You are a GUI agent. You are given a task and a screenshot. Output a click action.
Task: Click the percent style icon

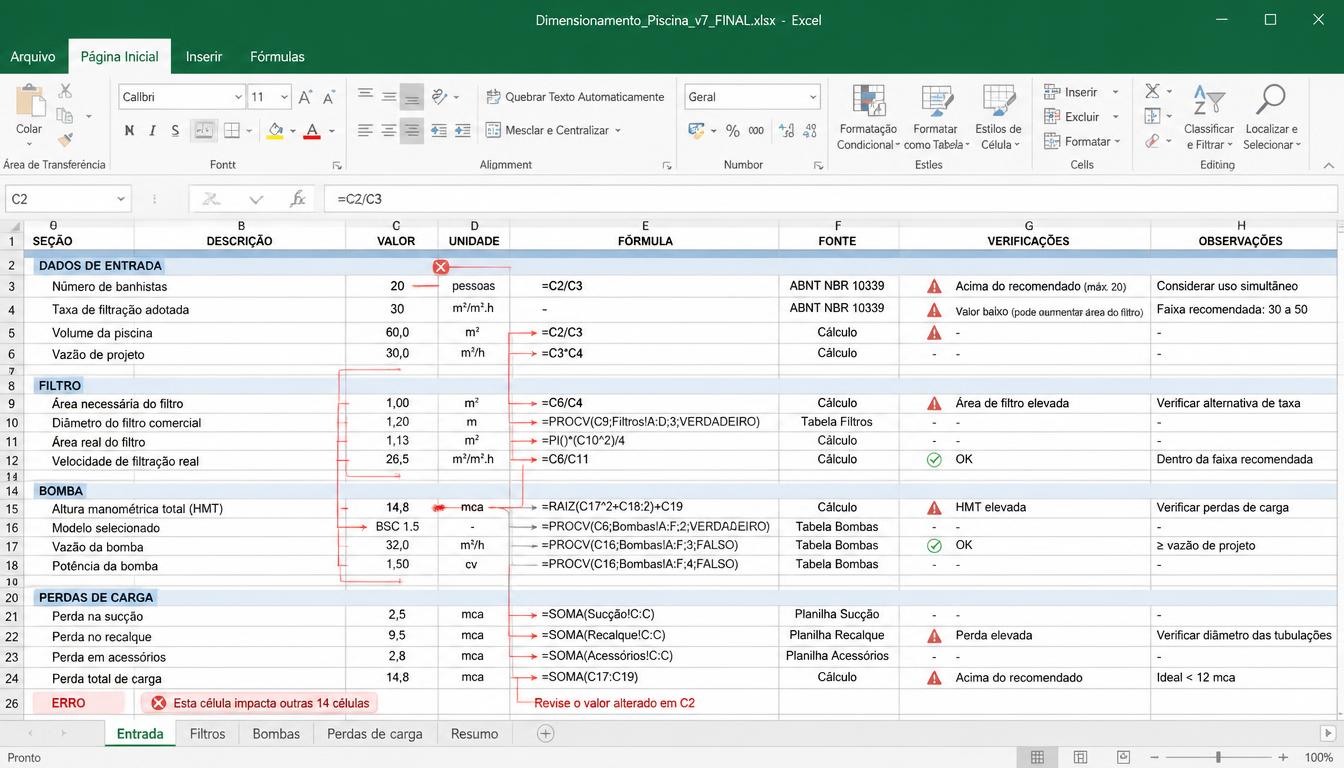tap(733, 131)
